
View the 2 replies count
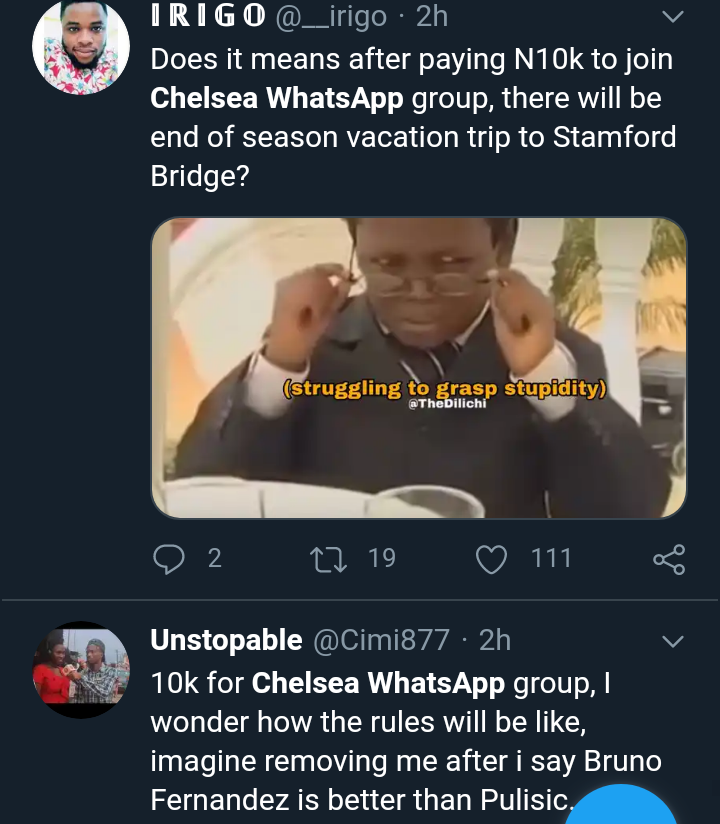pyautogui.click(x=214, y=558)
